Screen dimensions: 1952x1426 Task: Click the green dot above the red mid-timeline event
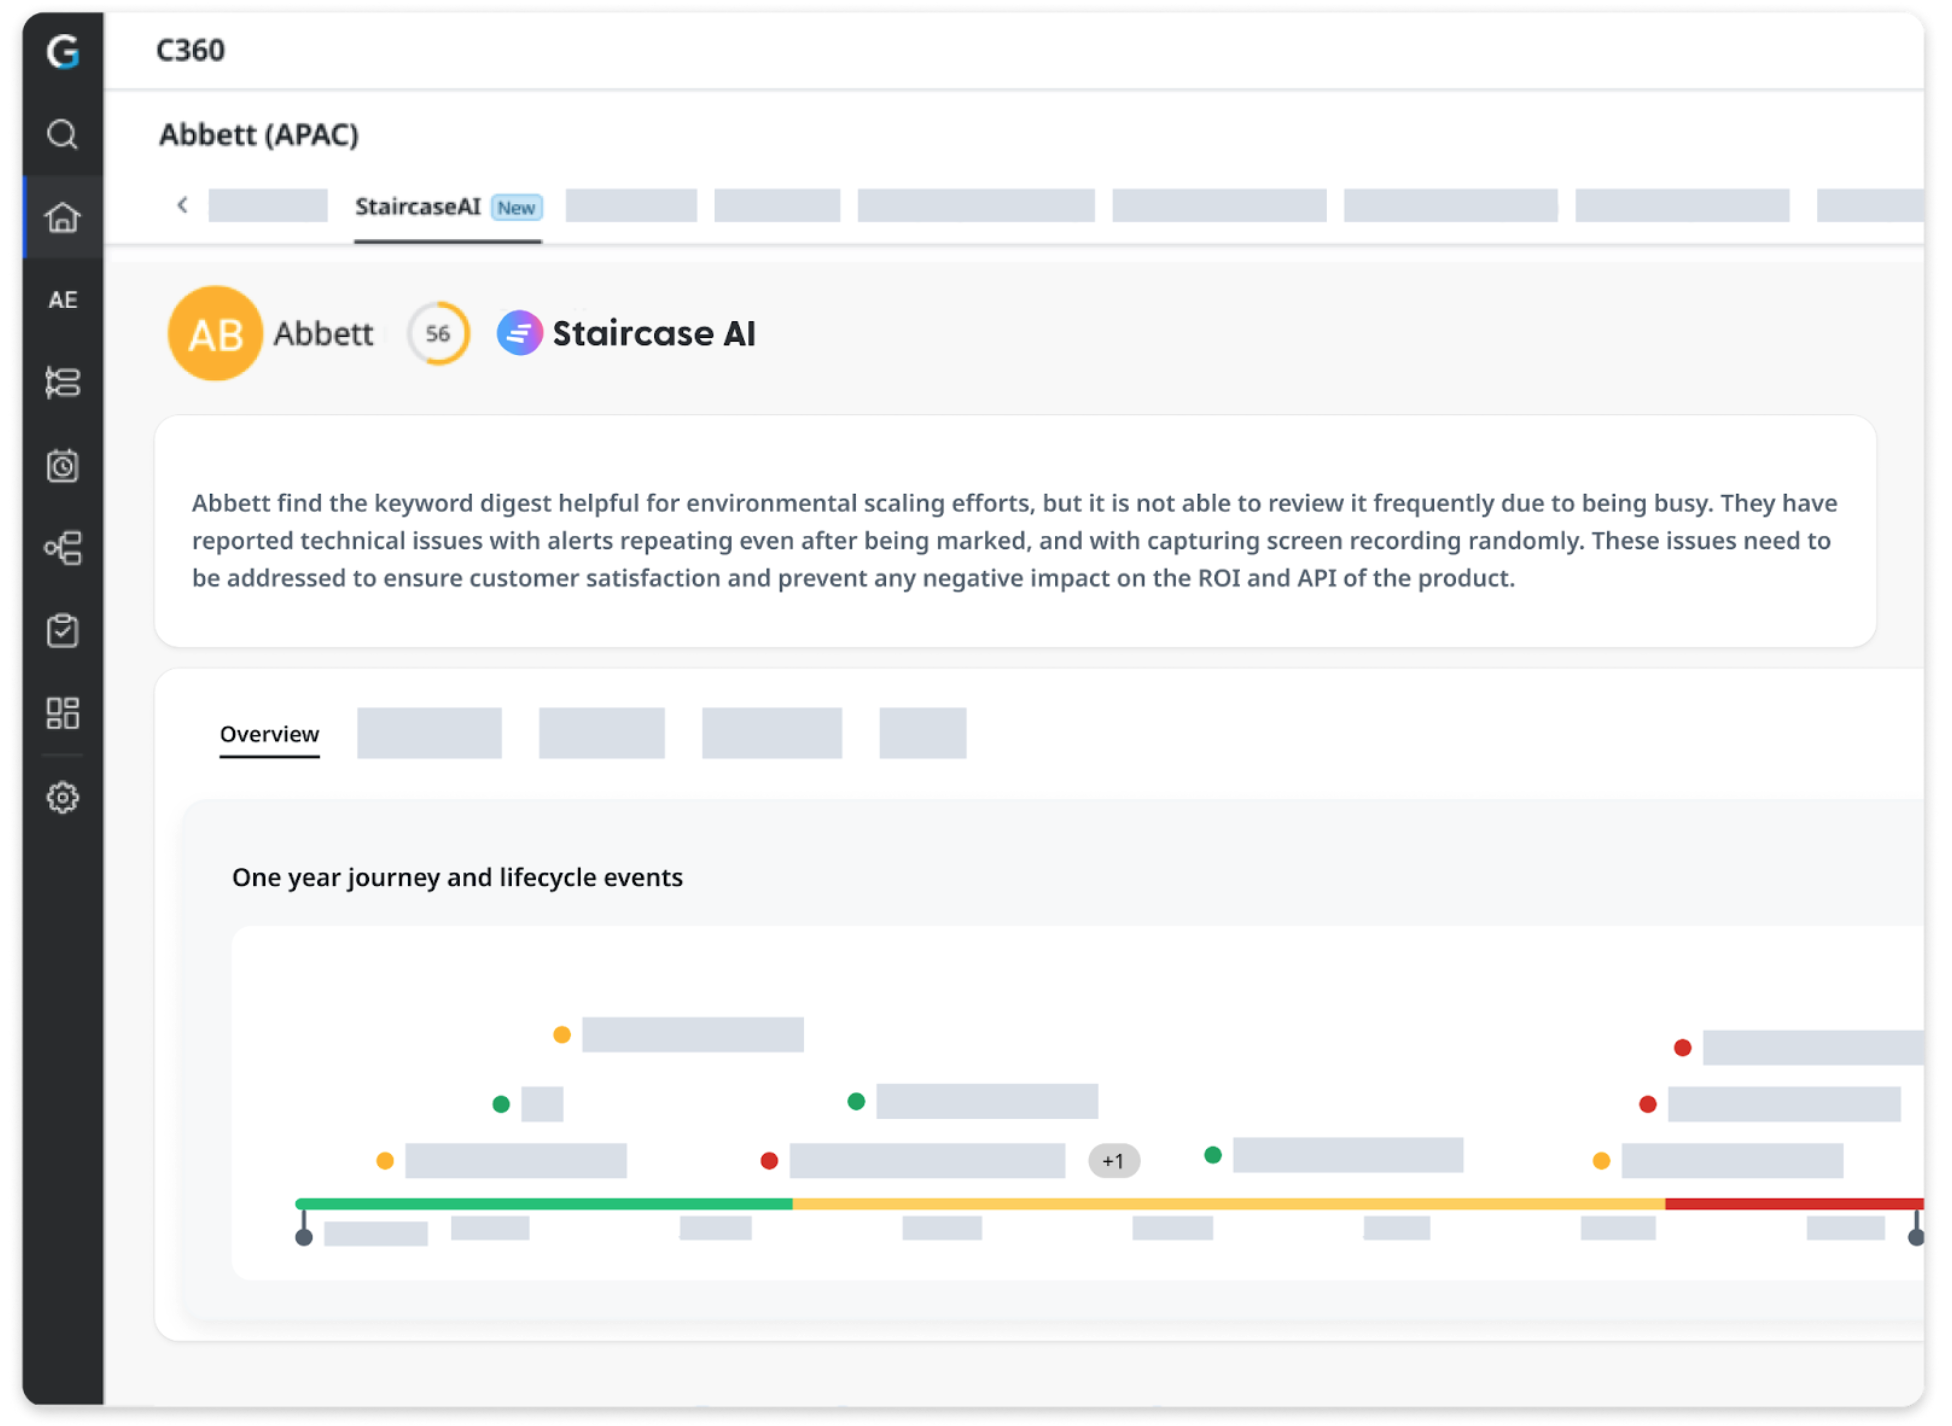point(856,1101)
